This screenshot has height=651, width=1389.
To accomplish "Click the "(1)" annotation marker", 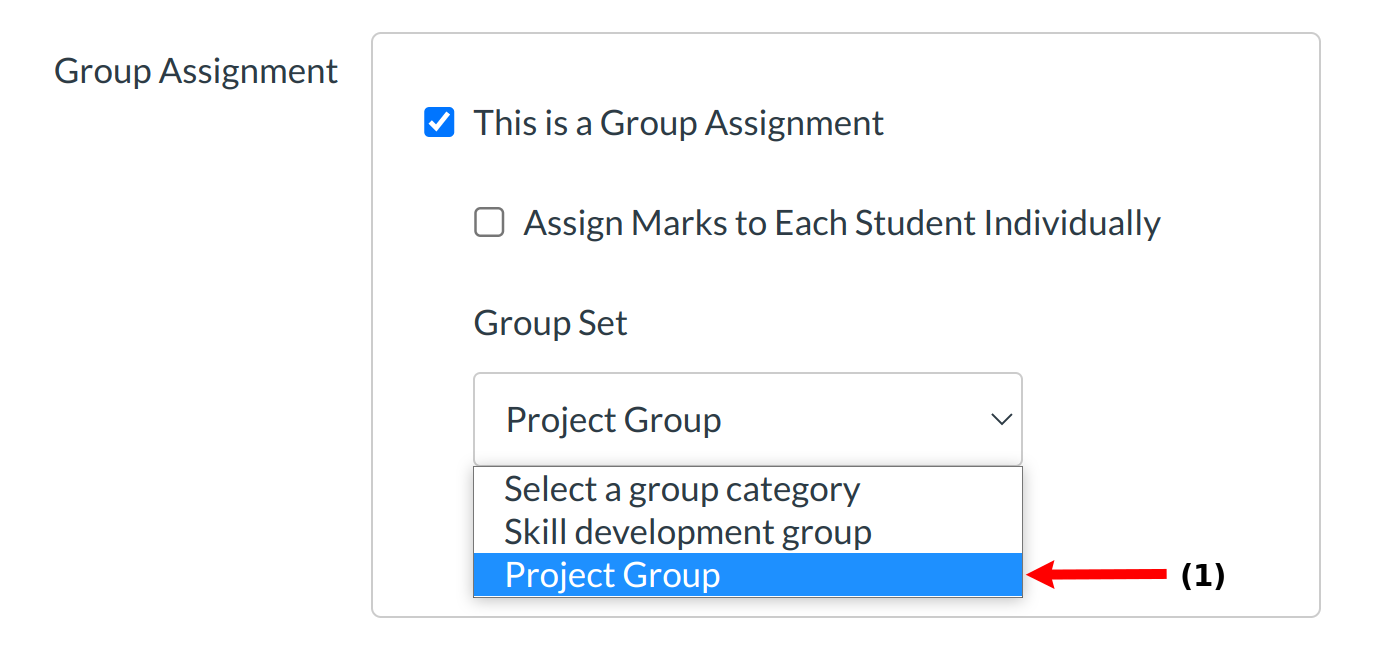I will tap(1202, 576).
